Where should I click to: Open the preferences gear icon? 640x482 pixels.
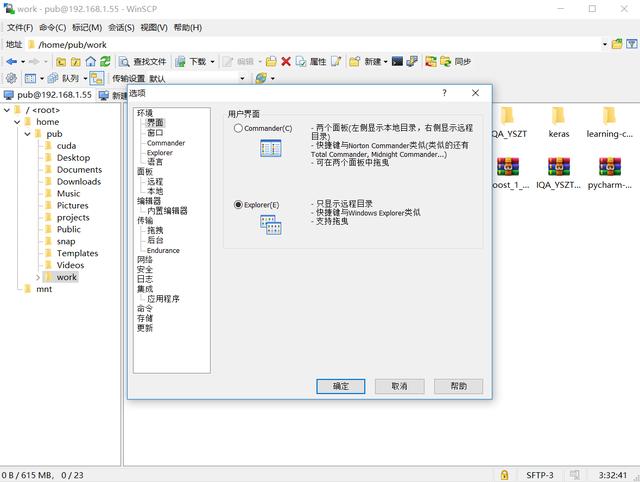[x=11, y=78]
